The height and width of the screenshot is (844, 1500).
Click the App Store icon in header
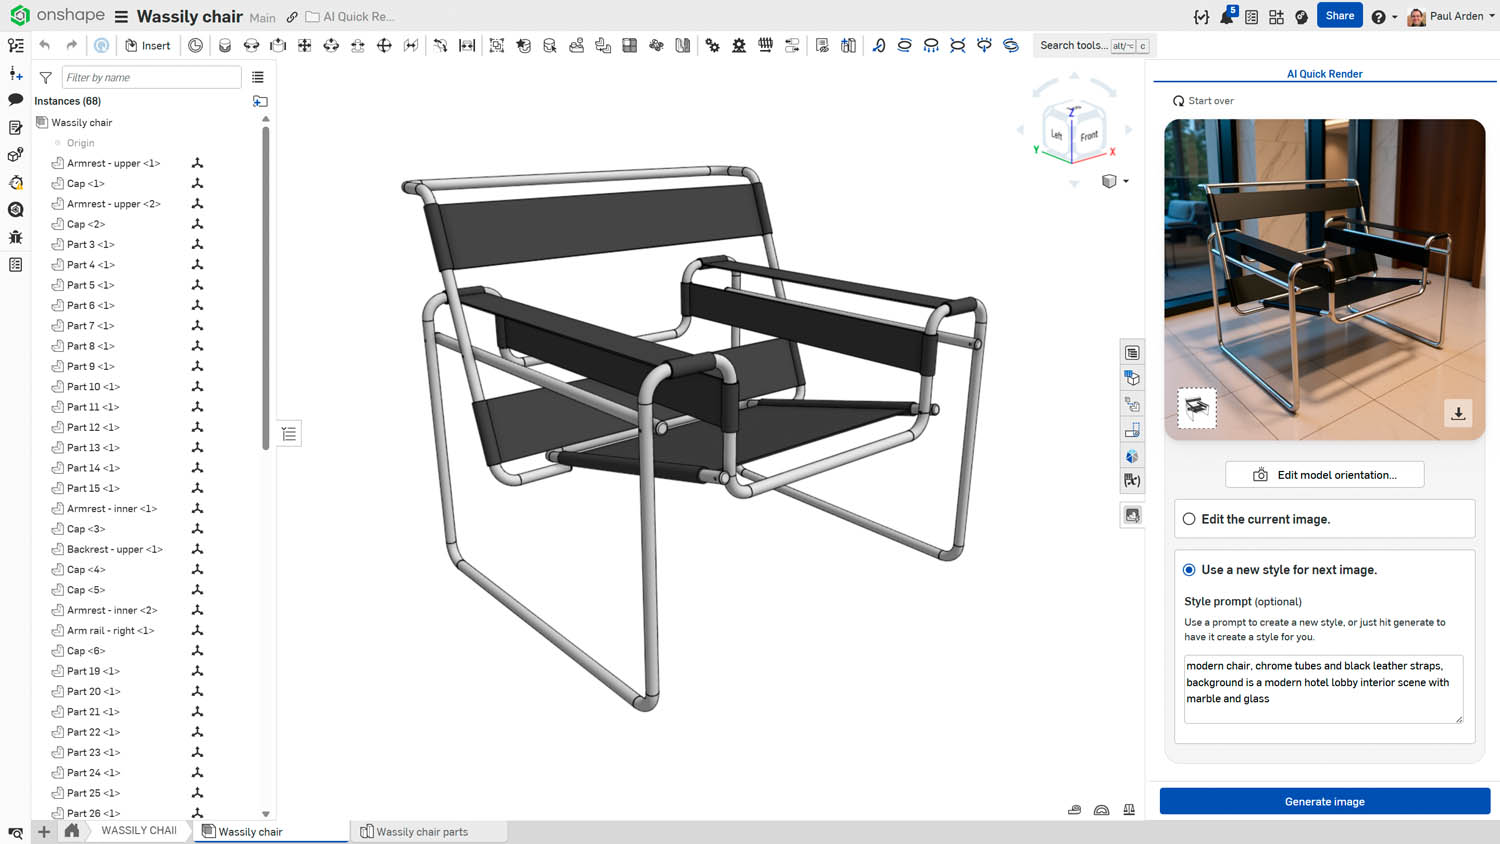point(1276,17)
